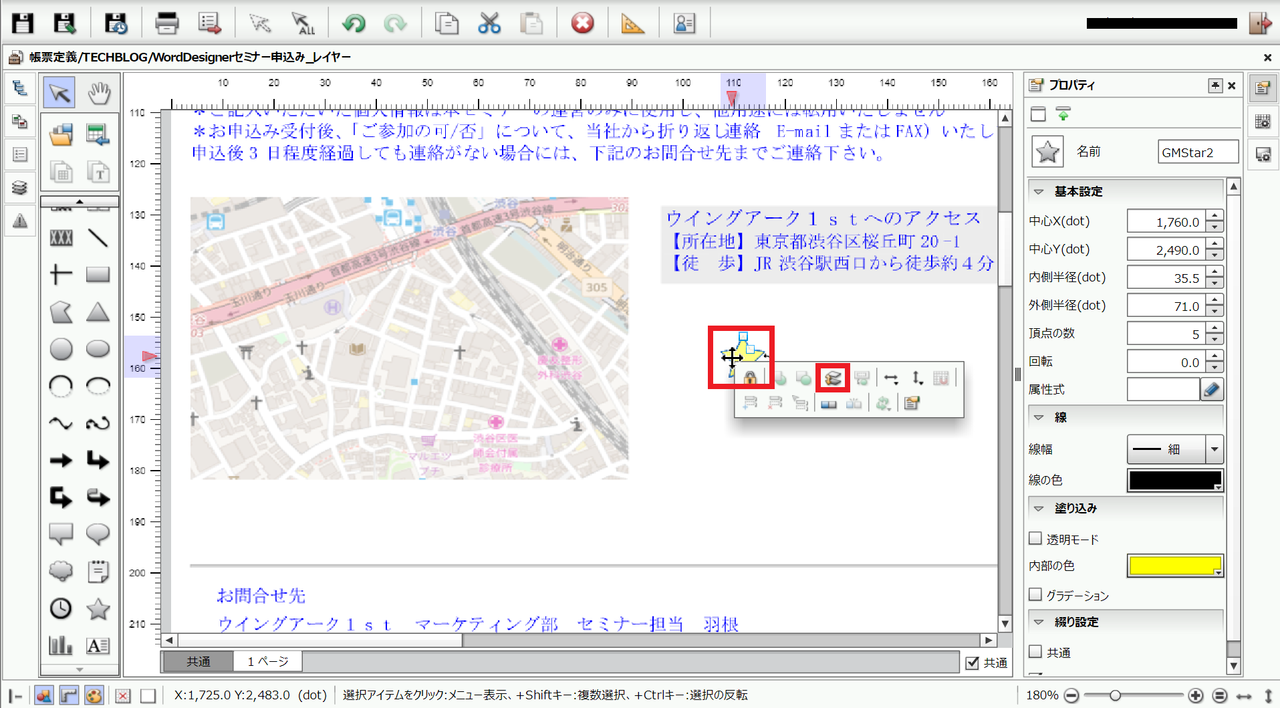Open the 内部の色 yellow color swatch
Screen dimensions: 1280x708
click(x=1175, y=566)
